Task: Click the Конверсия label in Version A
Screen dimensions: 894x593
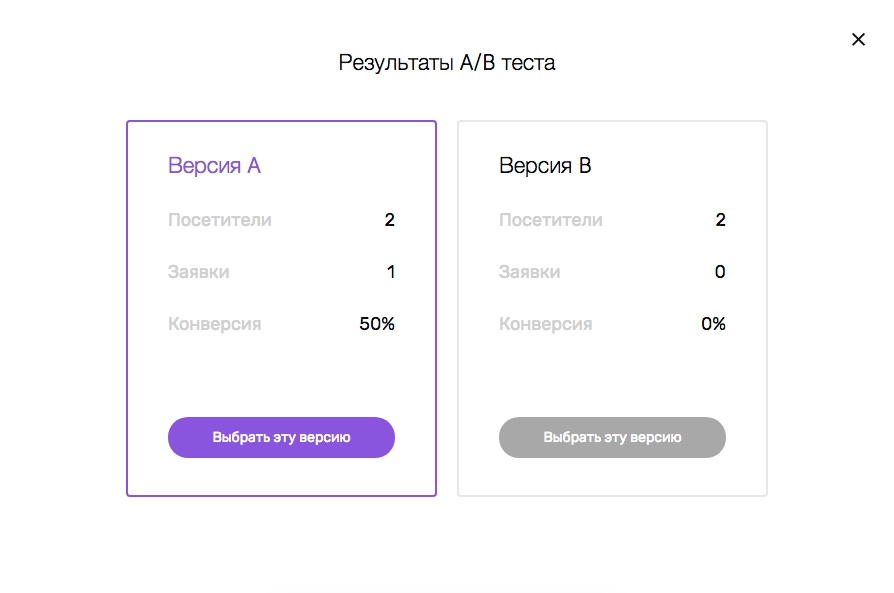Action: (x=214, y=324)
